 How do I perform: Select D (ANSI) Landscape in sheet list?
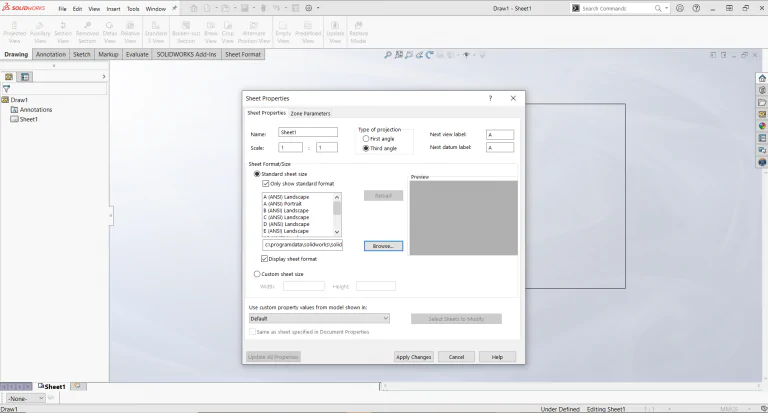[287, 224]
